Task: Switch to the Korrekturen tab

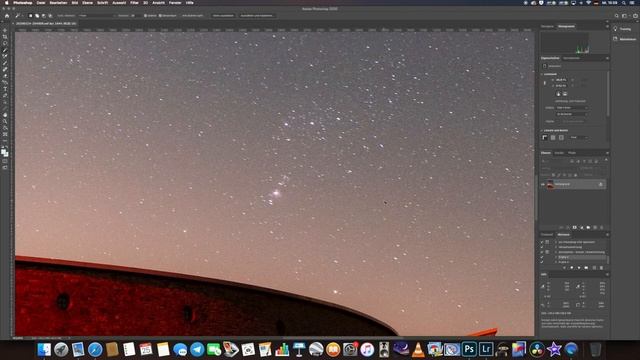Action: pos(571,58)
